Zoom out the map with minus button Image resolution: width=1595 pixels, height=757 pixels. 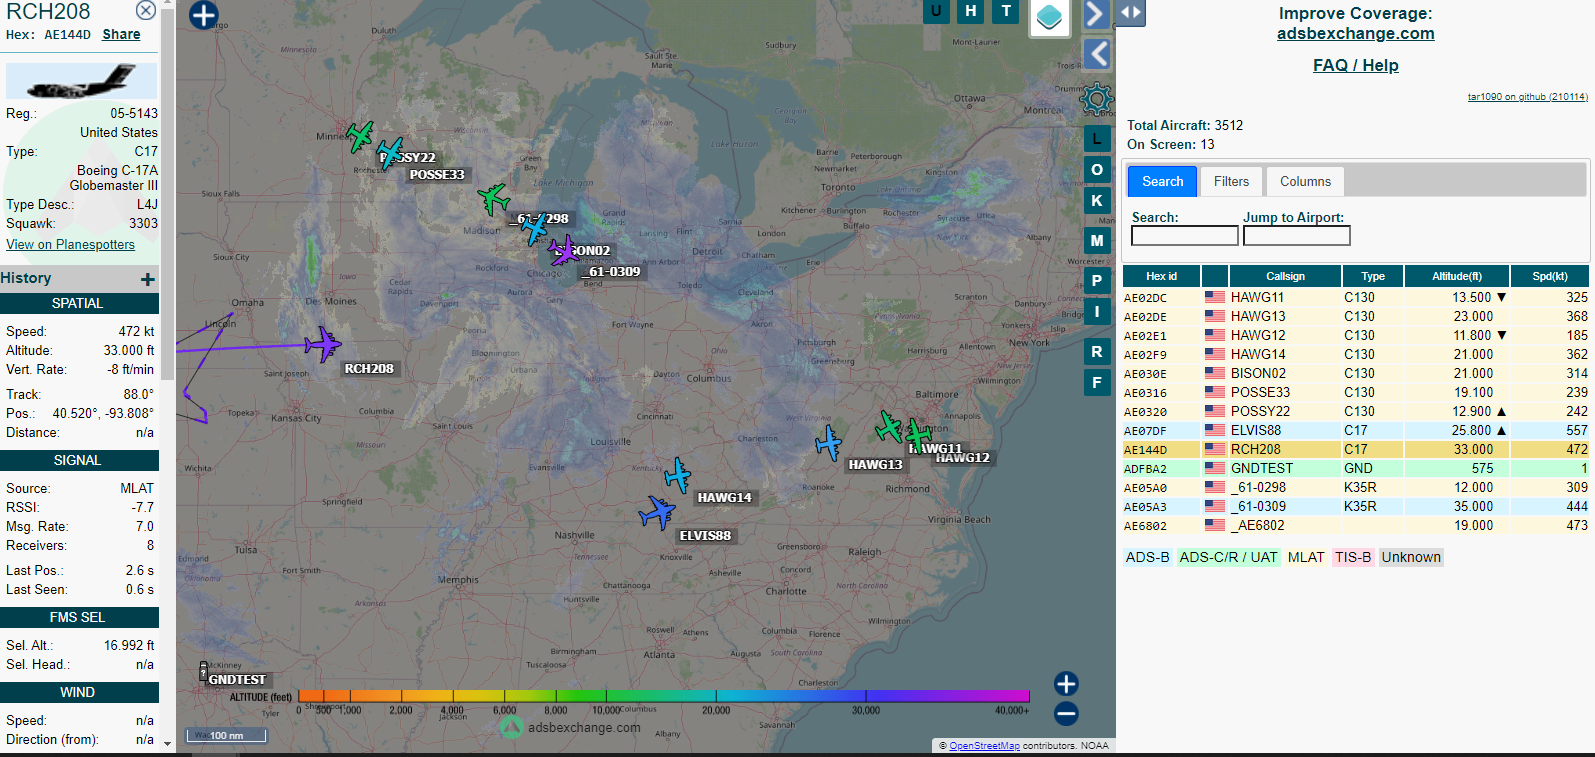1066,713
